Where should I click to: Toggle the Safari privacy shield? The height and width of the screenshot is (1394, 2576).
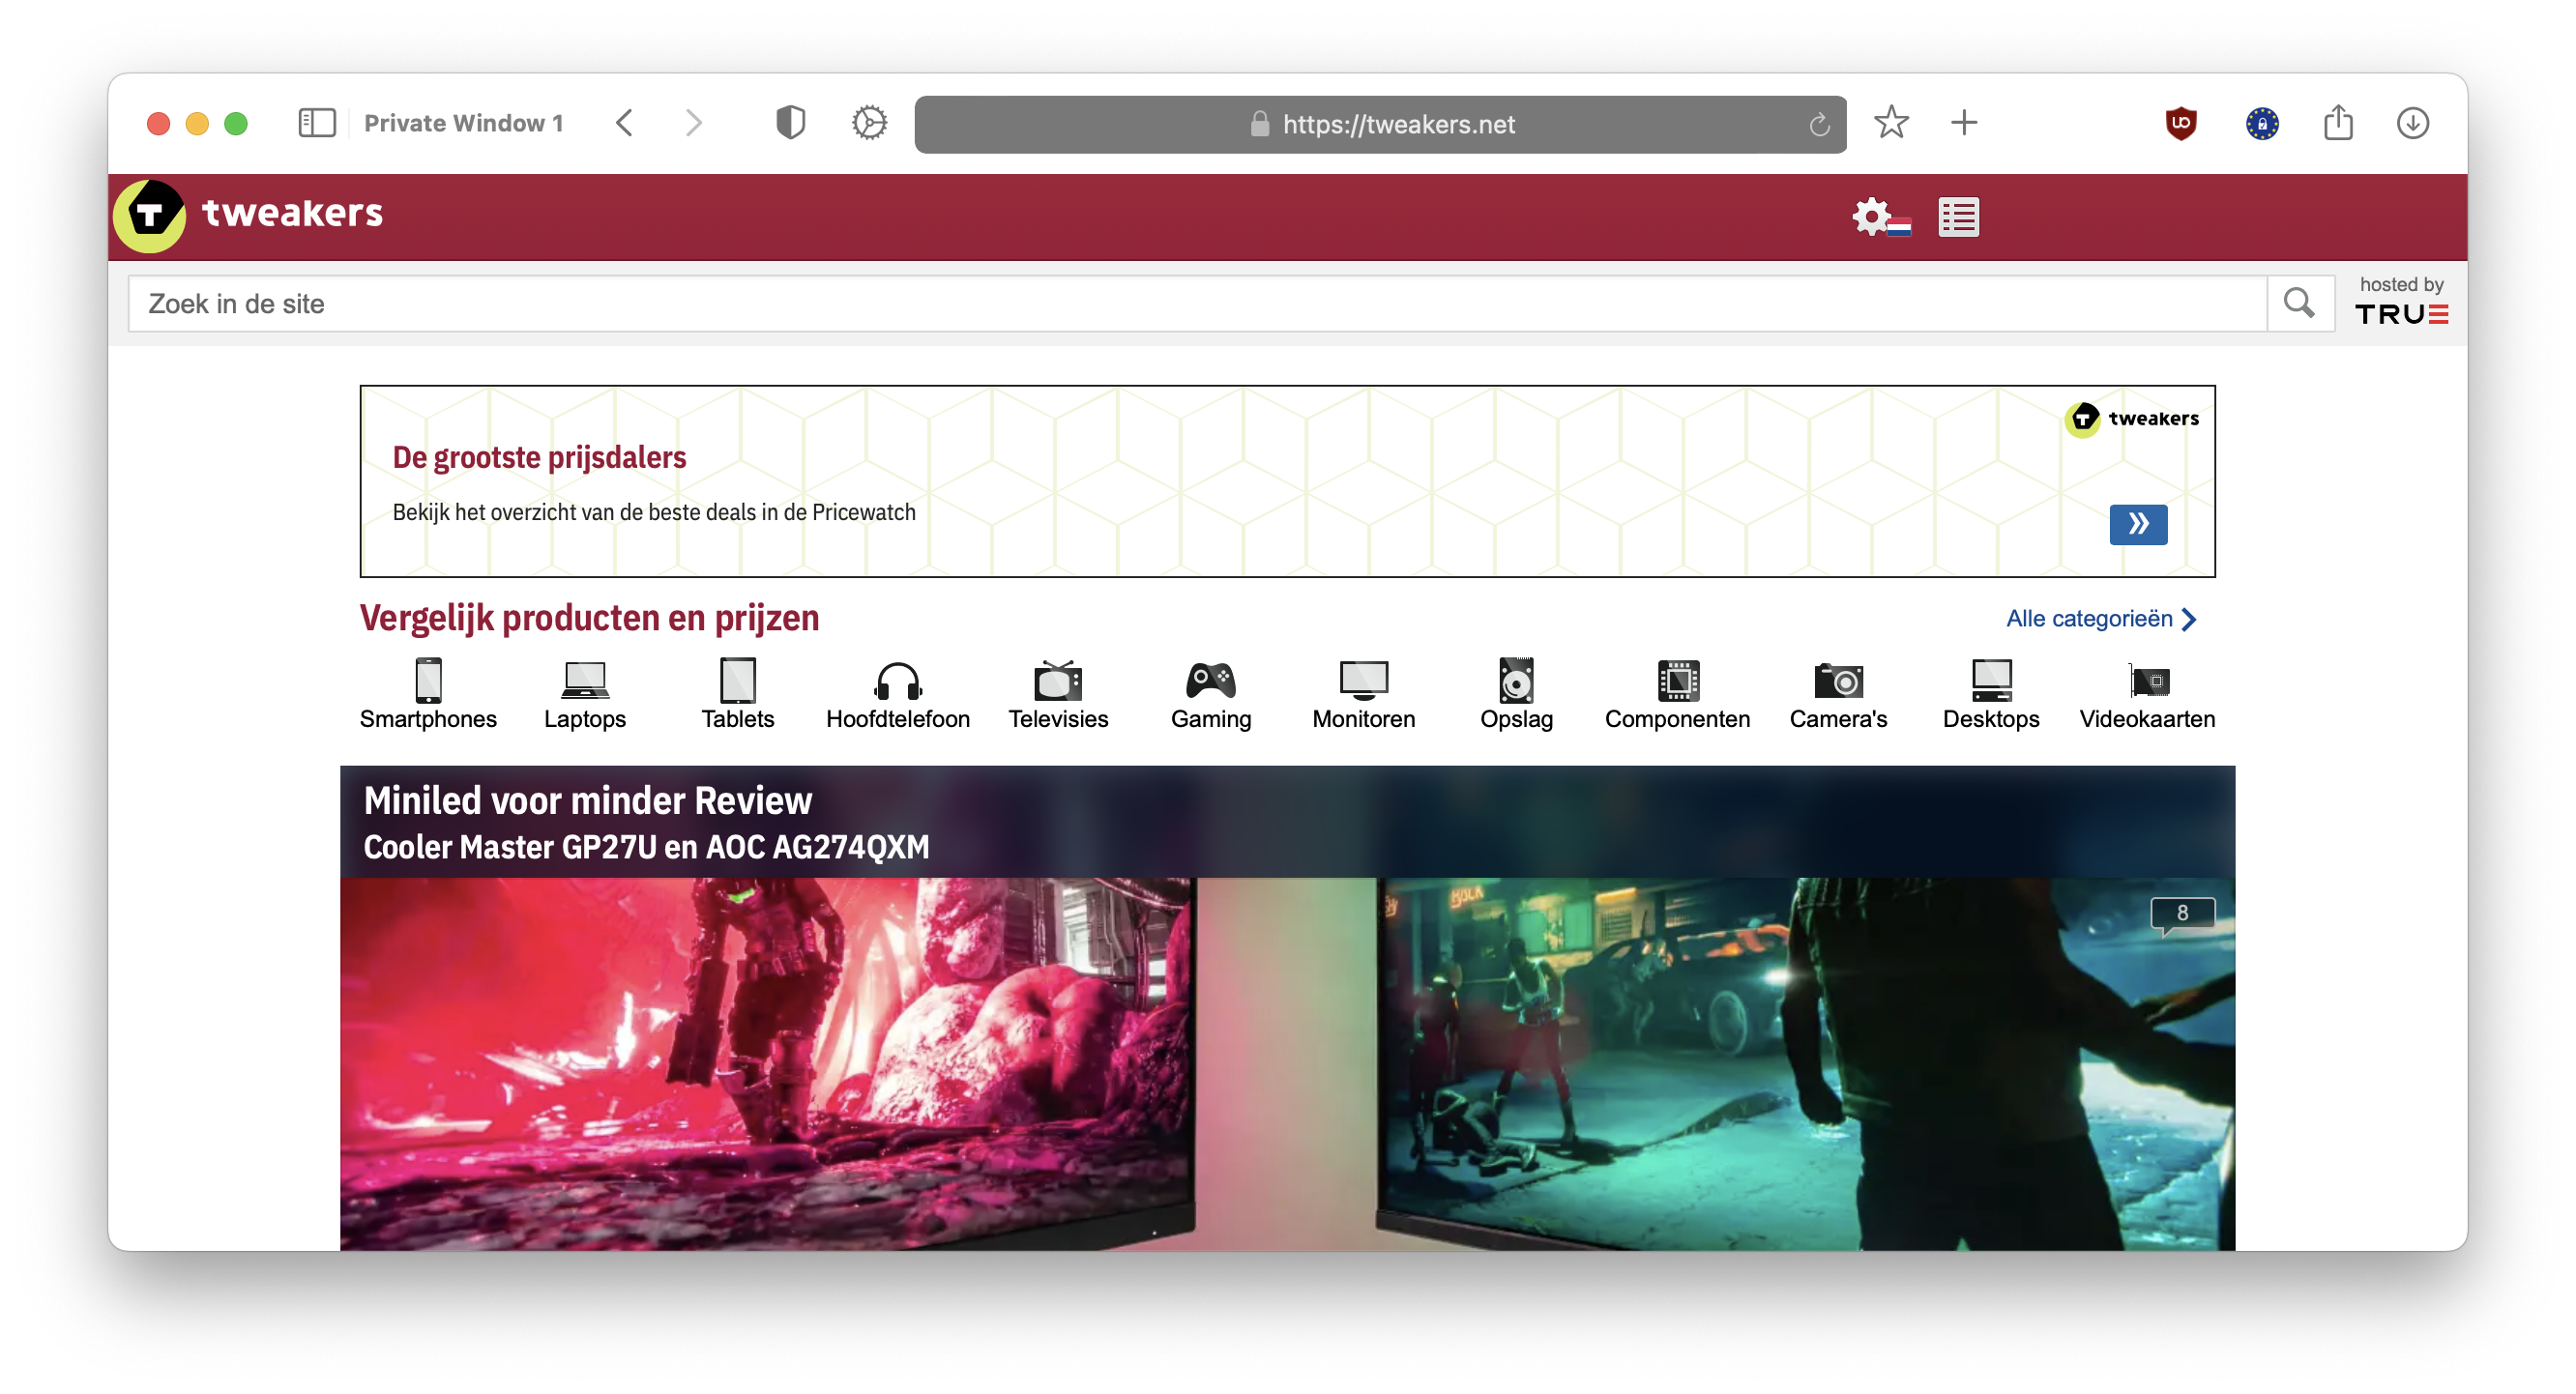click(790, 123)
